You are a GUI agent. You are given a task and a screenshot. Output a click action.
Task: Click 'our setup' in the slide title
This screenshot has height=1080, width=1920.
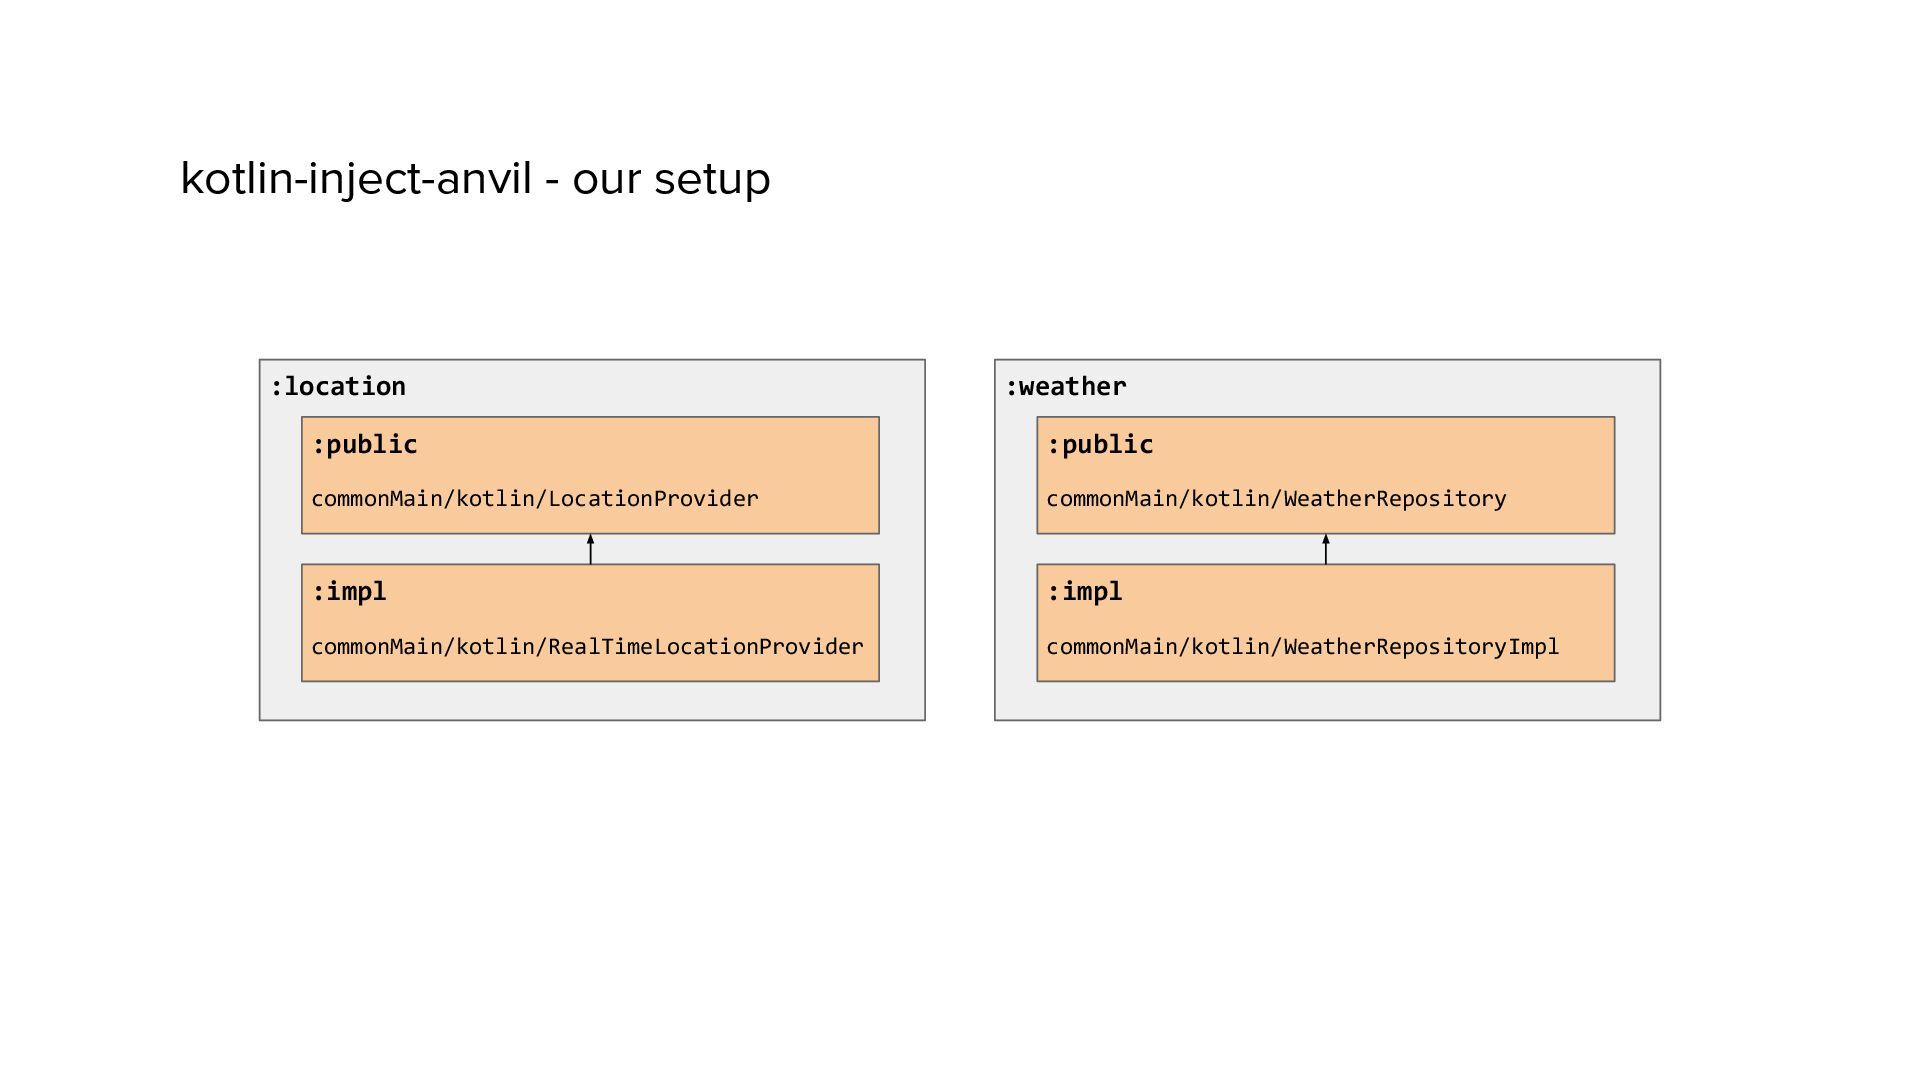[x=671, y=179]
